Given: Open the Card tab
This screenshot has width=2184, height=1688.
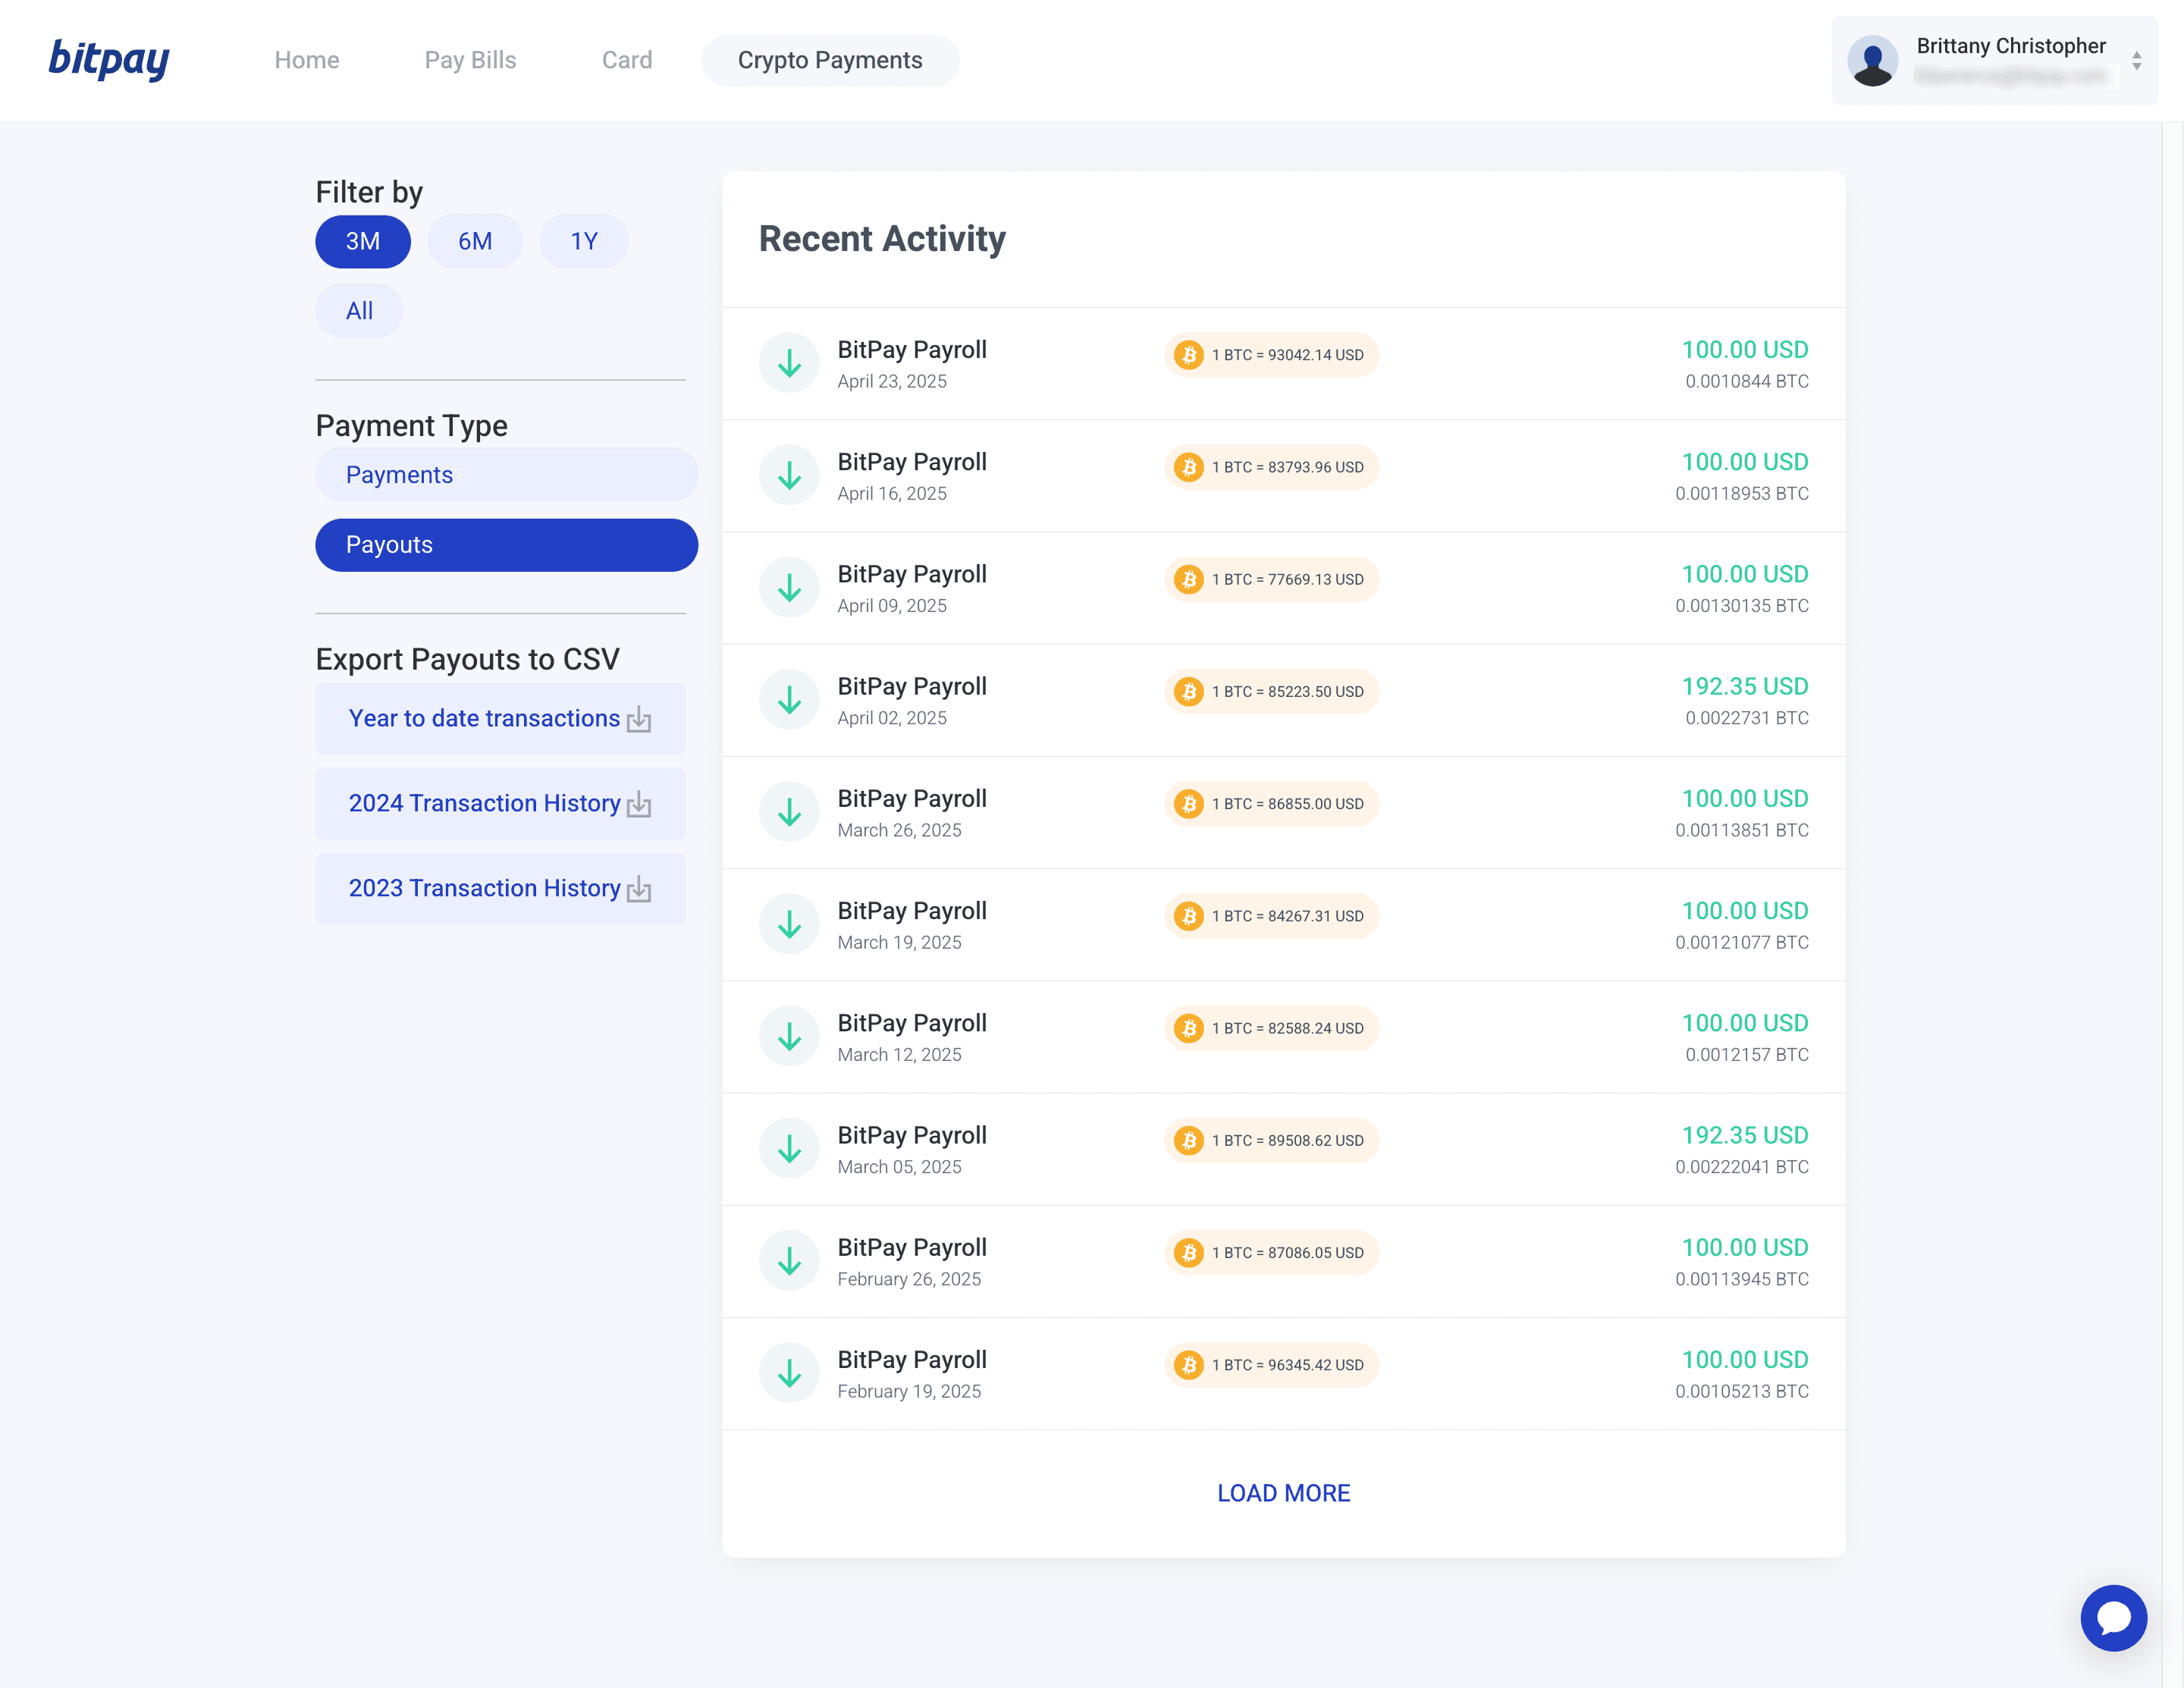Looking at the screenshot, I should click(x=627, y=60).
